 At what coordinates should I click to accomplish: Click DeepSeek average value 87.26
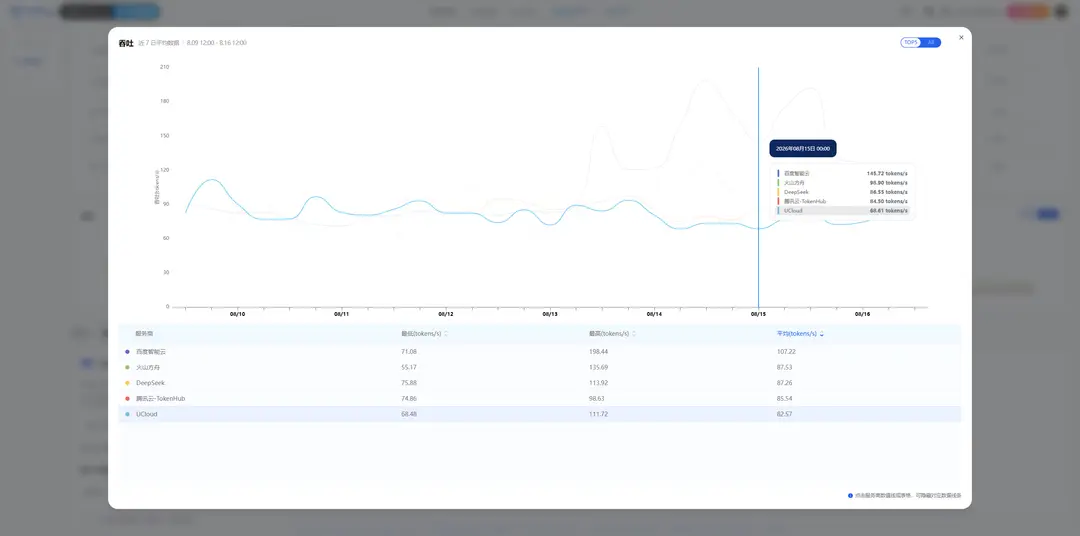click(785, 383)
